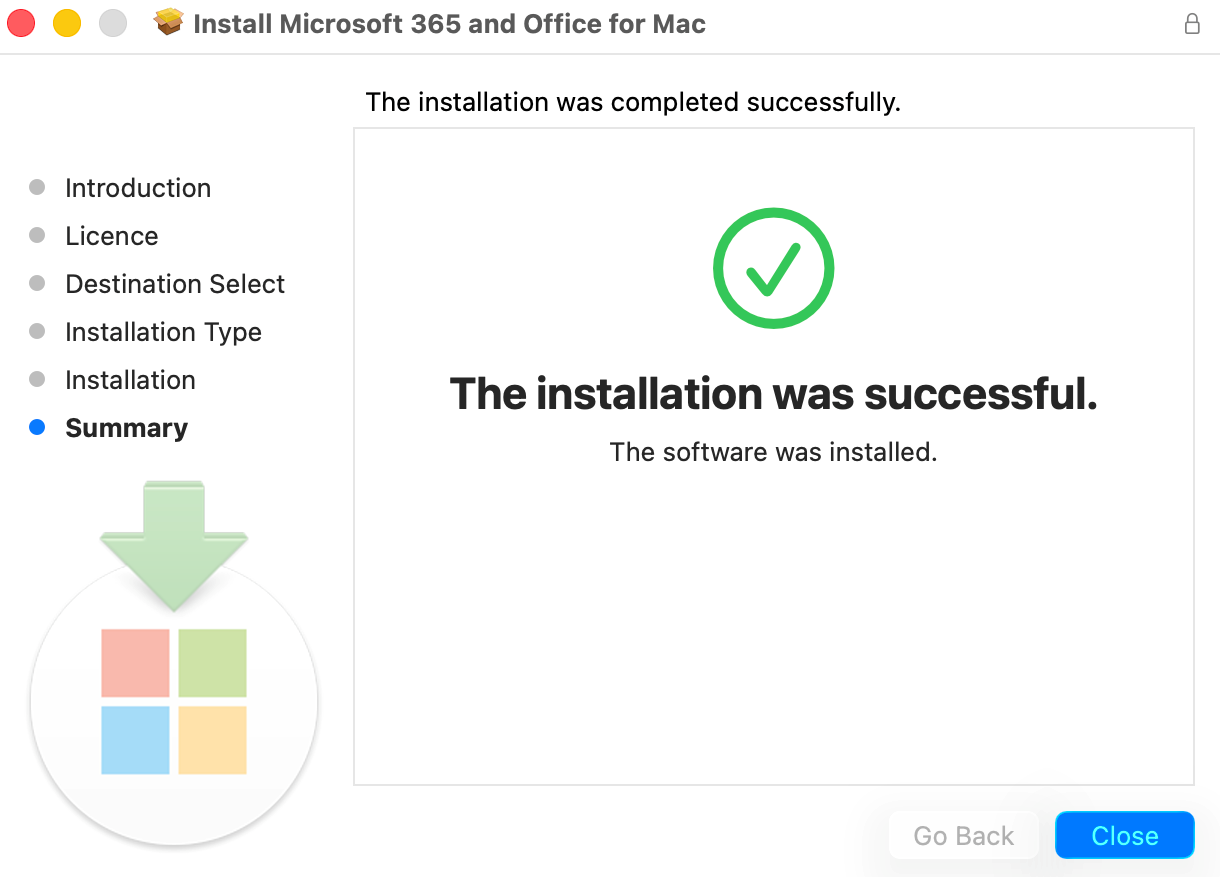This screenshot has width=1220, height=877.
Task: Click "The installation was successful." heading
Action: click(774, 394)
